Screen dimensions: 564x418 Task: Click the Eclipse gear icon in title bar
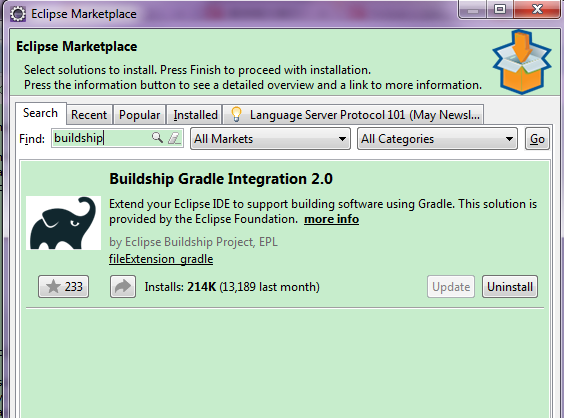[18, 14]
